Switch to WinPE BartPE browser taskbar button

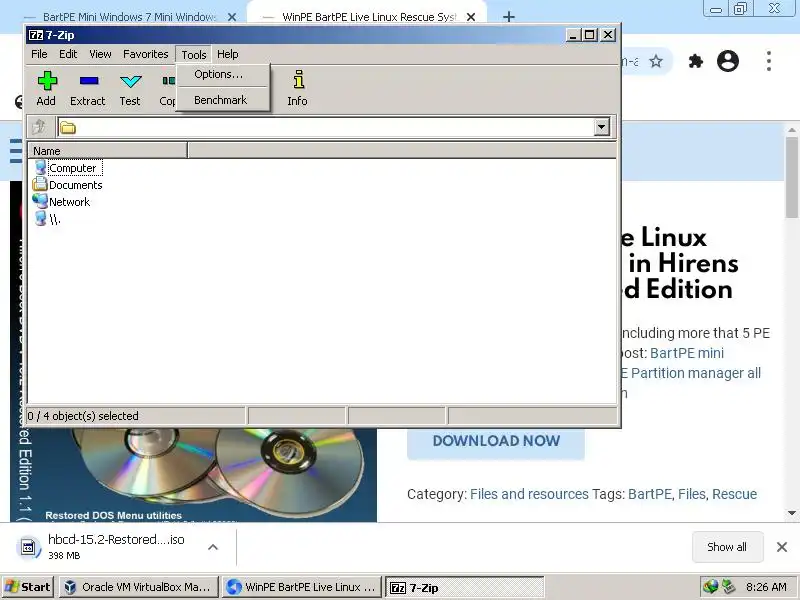tap(303, 587)
